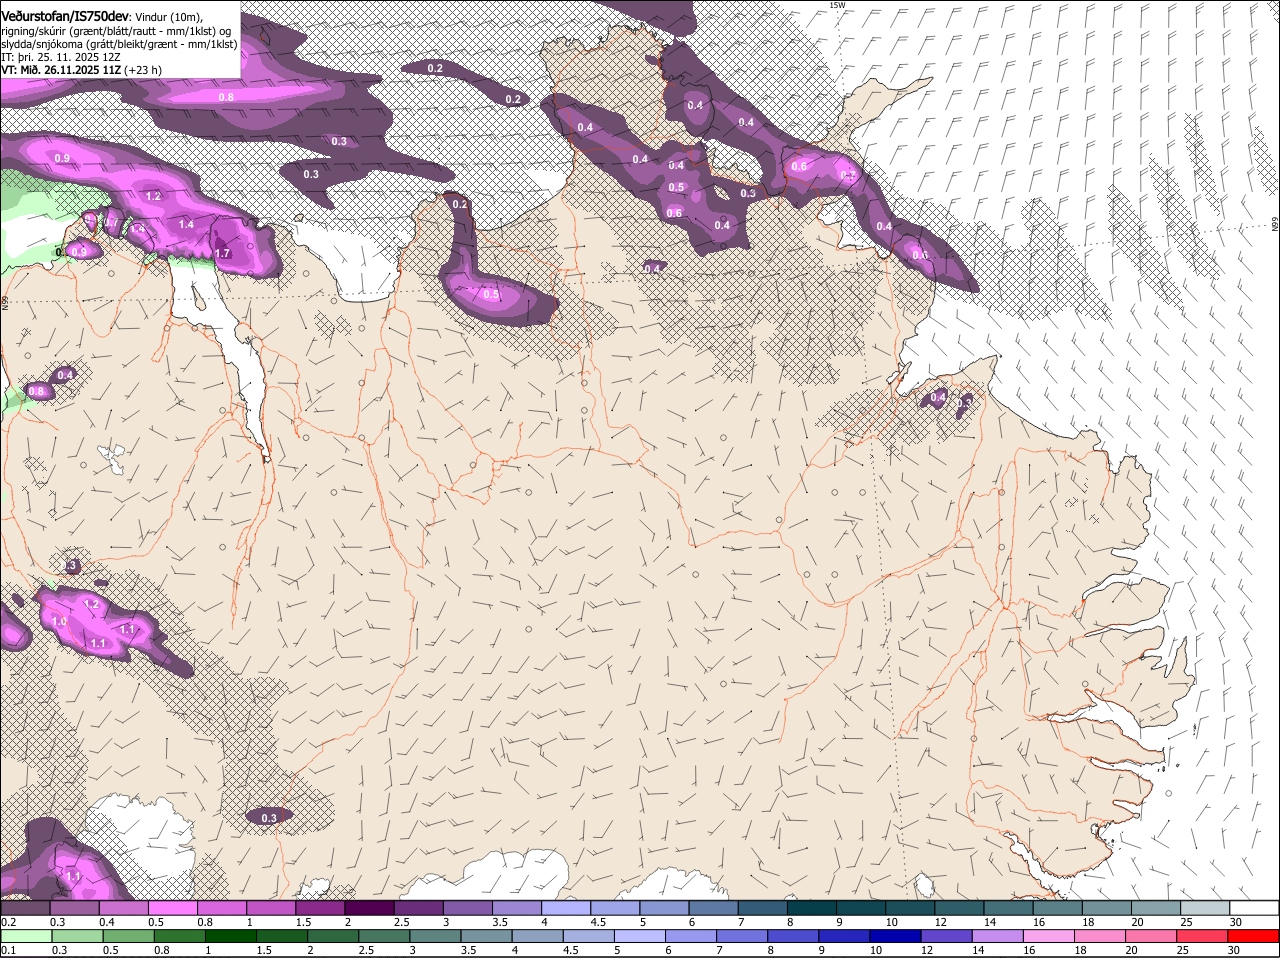Viewport: 1280px width, 958px height.
Task: Pick the upper-scale dark purple swatch starting at 2
Action: coord(369,908)
